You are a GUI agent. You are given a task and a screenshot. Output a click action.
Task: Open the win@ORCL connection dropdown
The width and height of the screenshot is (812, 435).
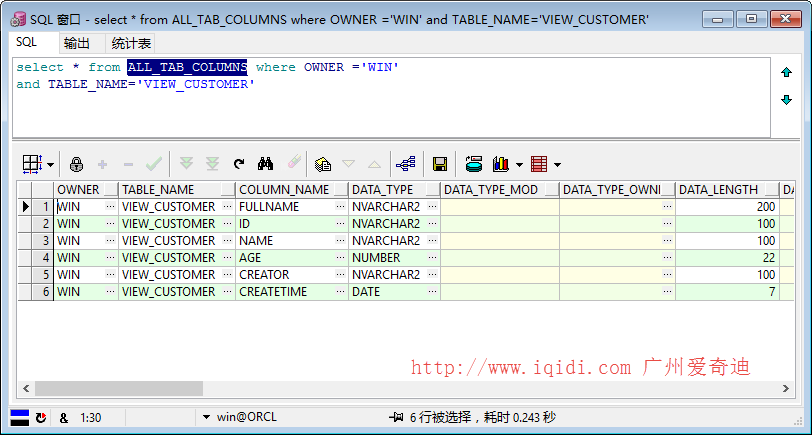[x=207, y=417]
